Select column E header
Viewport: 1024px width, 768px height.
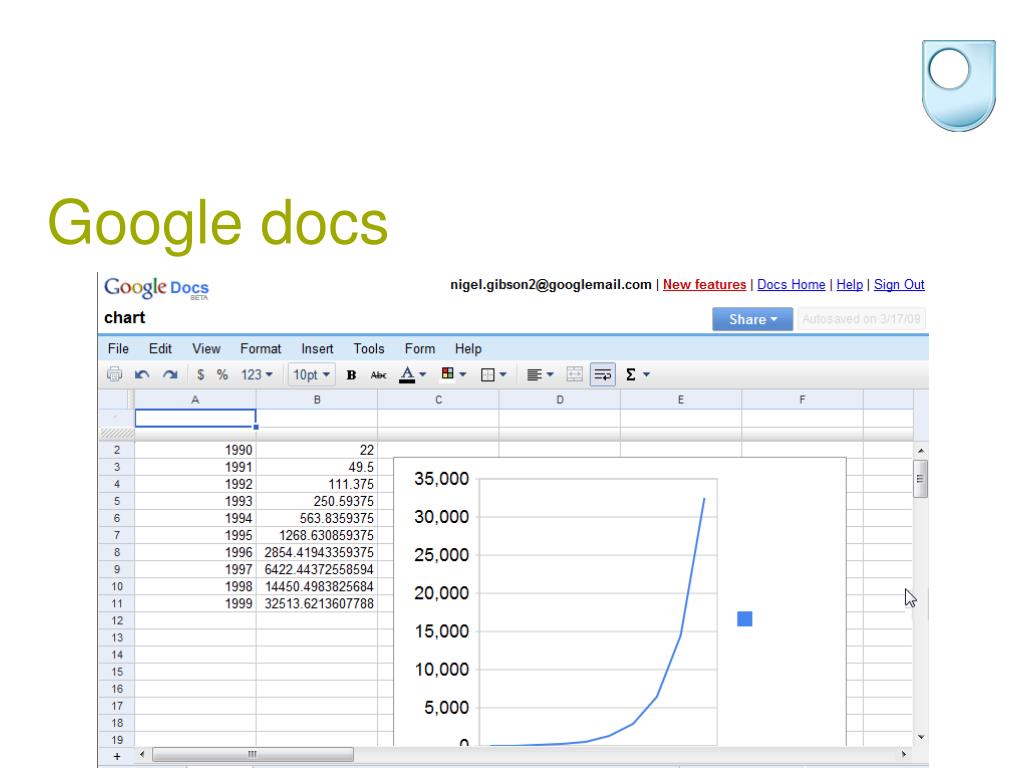680,400
